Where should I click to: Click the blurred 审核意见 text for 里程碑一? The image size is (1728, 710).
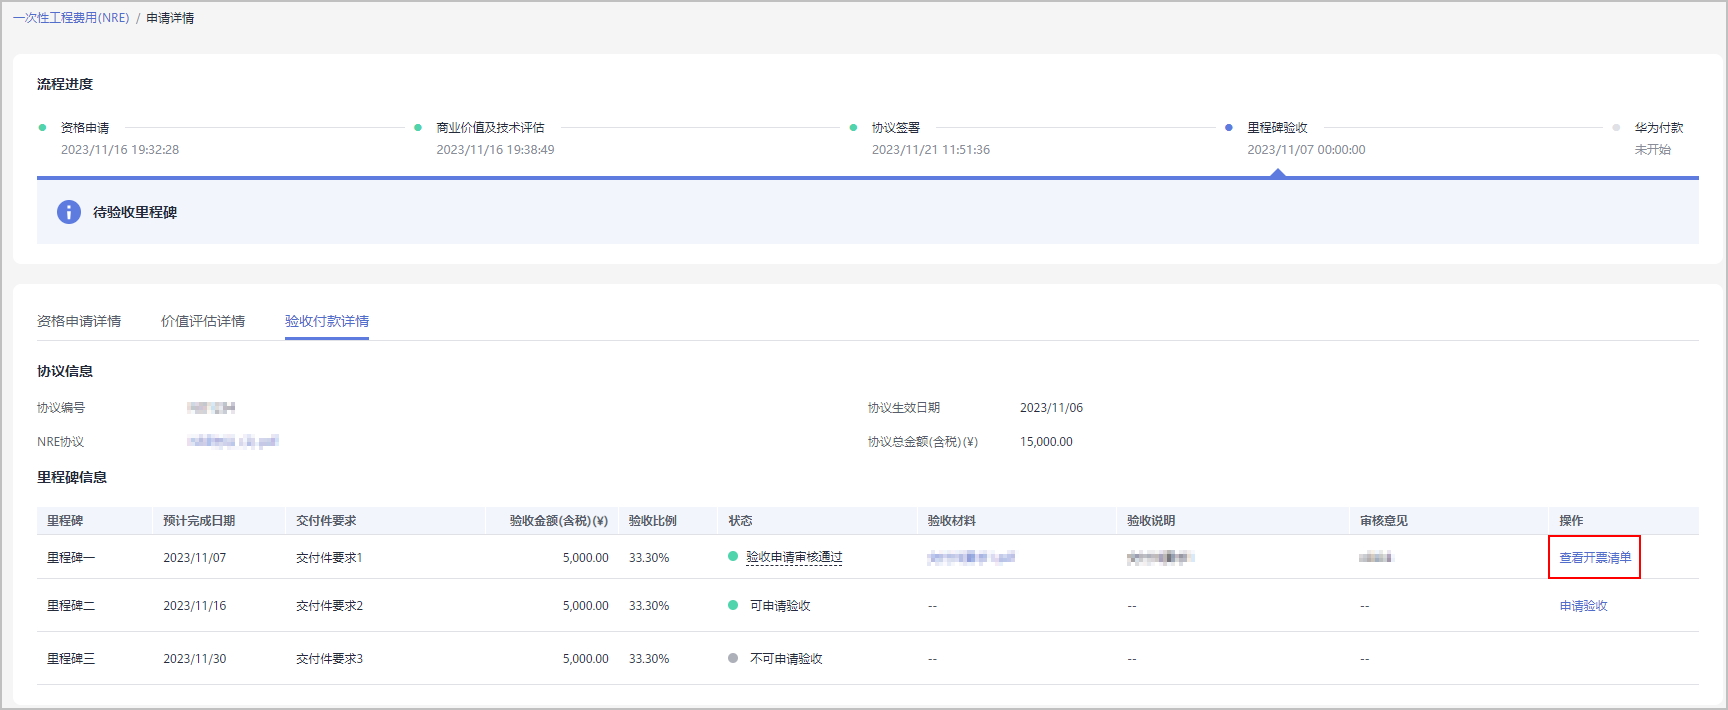tap(1376, 557)
